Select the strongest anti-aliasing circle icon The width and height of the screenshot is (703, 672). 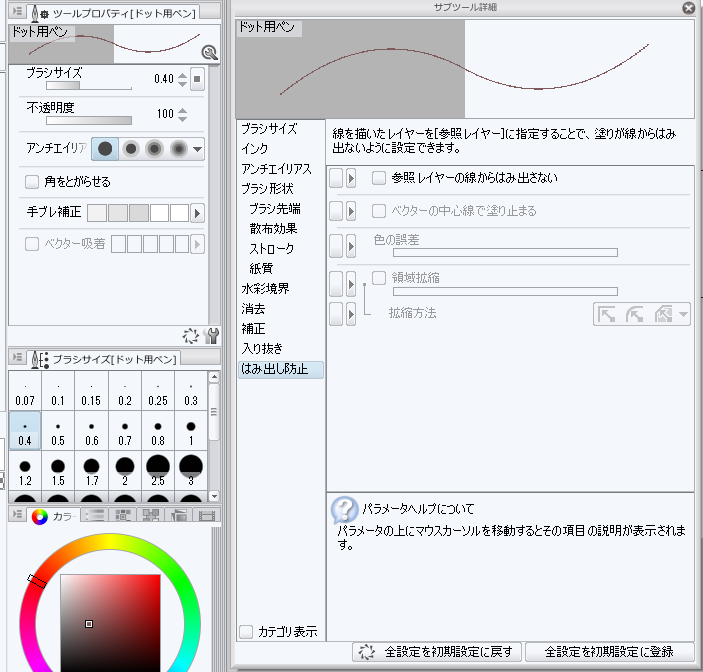coord(178,149)
